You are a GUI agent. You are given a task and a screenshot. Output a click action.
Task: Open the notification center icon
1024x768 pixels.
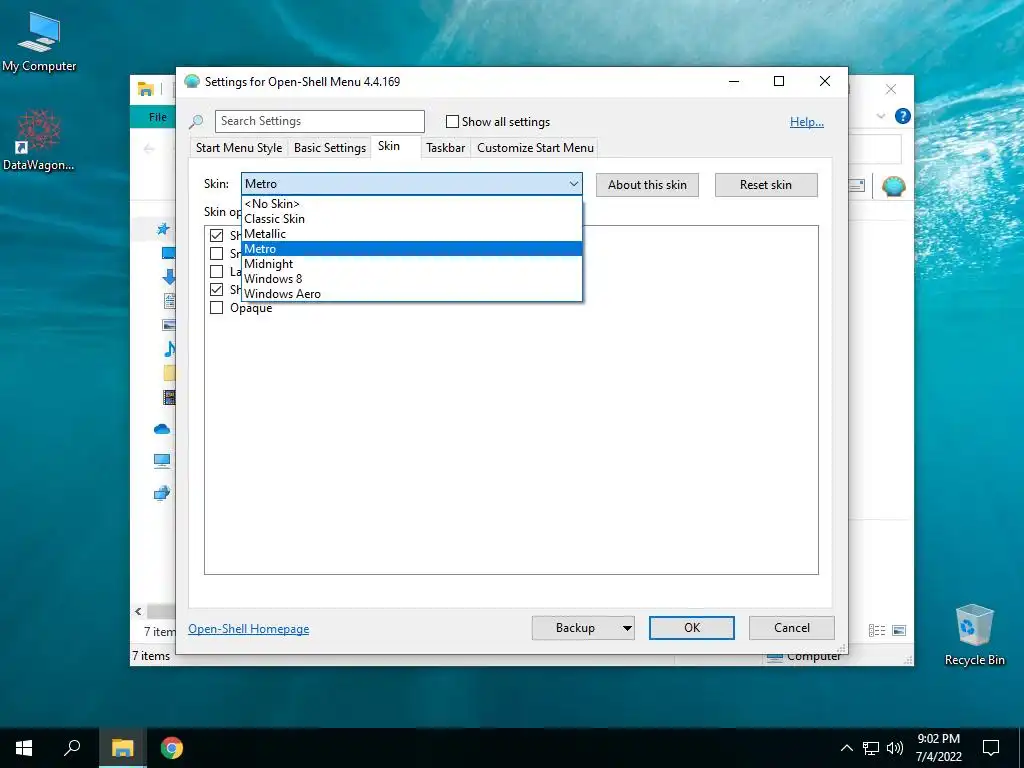tap(991, 748)
